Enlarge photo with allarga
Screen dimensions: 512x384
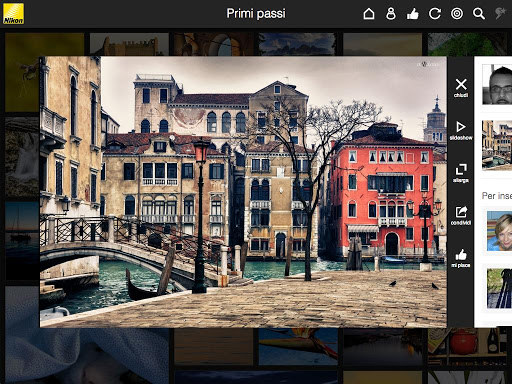click(x=461, y=173)
